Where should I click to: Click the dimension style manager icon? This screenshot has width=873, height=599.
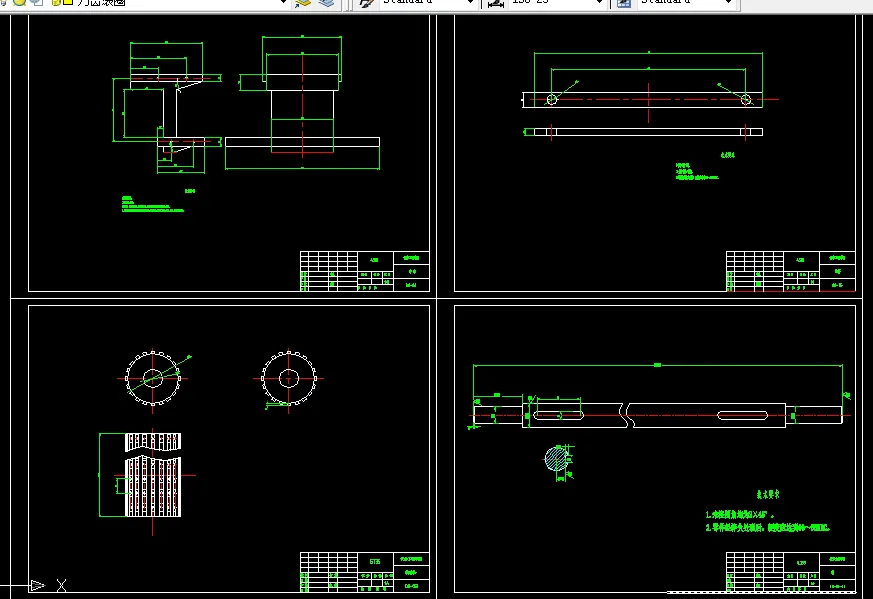tap(496, 3)
